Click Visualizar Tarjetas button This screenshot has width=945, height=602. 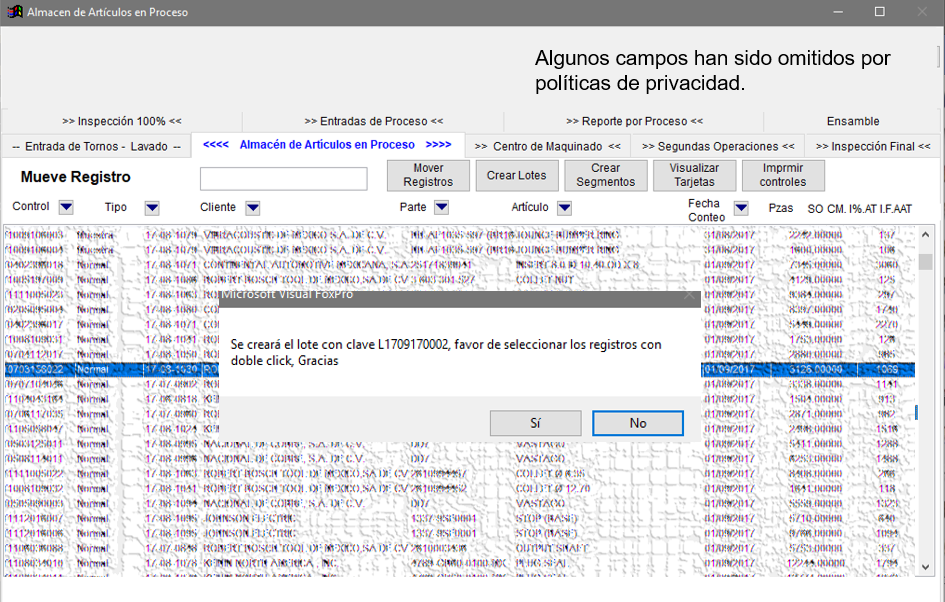pos(693,175)
